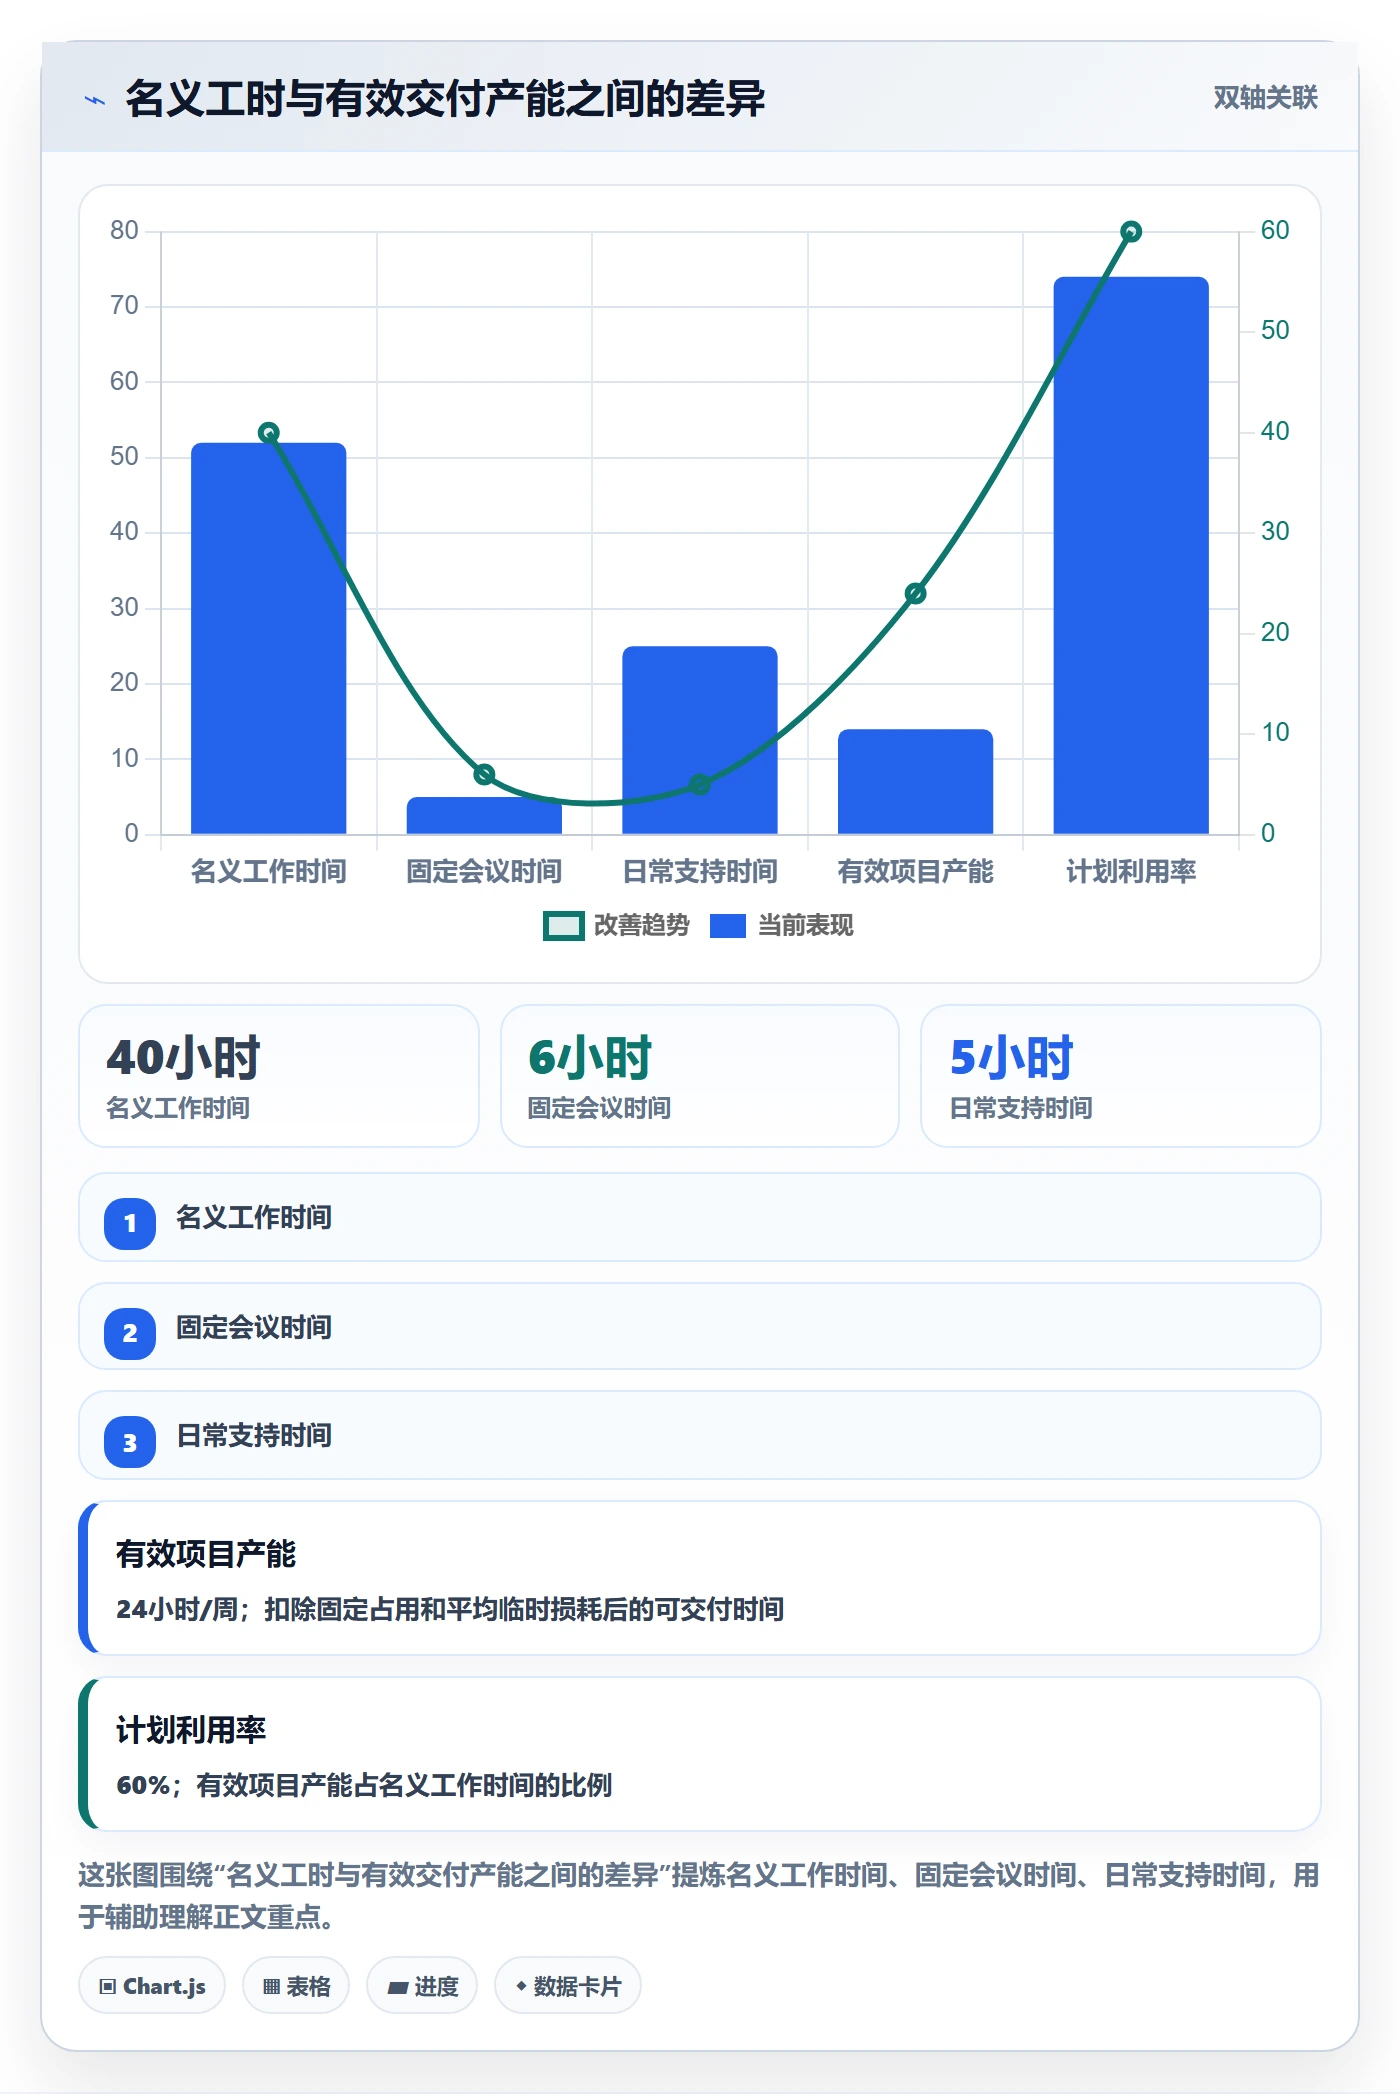
Task: Click the 表格 tag
Action: pyautogui.click(x=296, y=1986)
